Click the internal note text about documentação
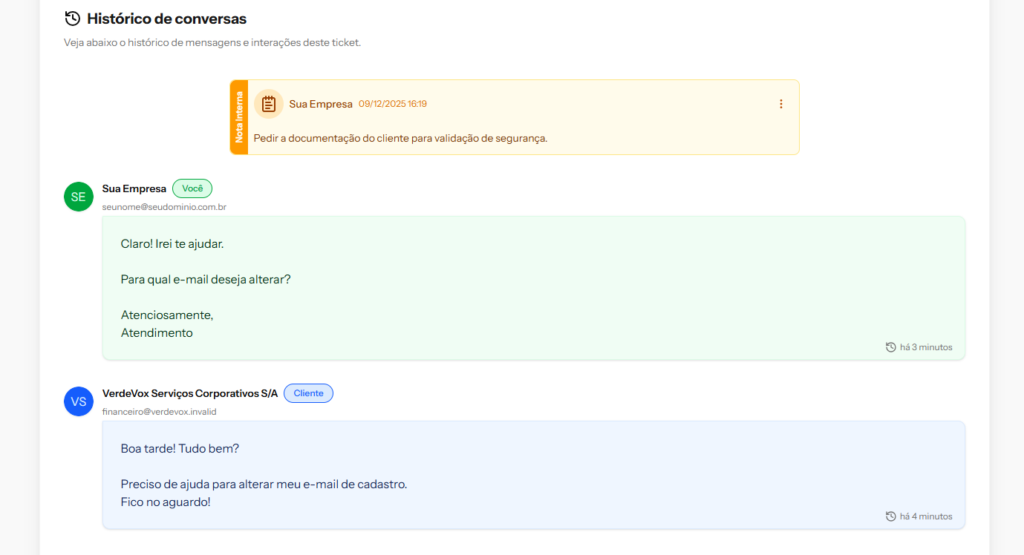 [400, 138]
